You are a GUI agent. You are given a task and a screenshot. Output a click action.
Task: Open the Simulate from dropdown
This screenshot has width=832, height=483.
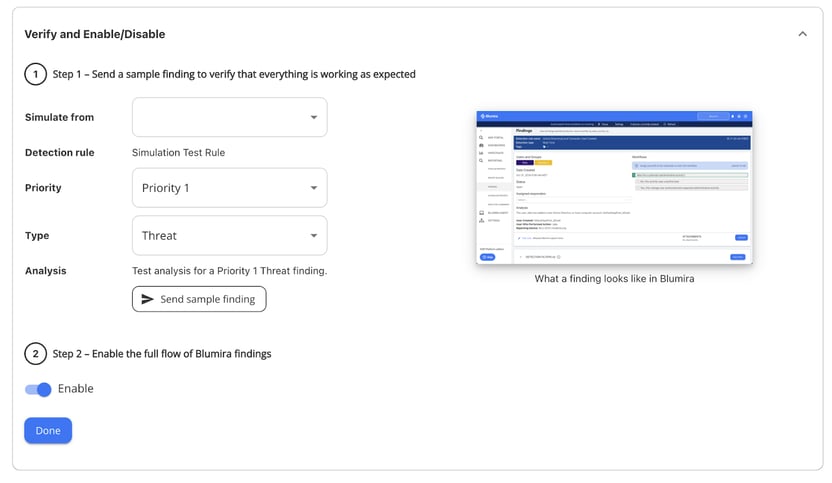[229, 117]
